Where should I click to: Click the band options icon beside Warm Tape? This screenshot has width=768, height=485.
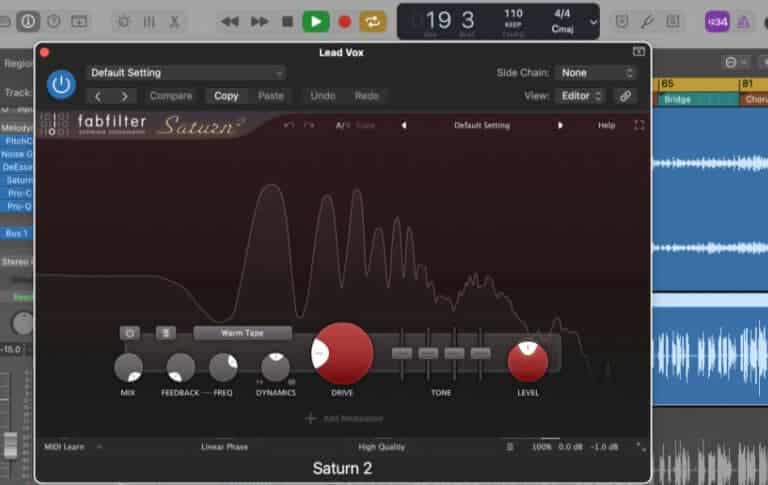tap(166, 333)
